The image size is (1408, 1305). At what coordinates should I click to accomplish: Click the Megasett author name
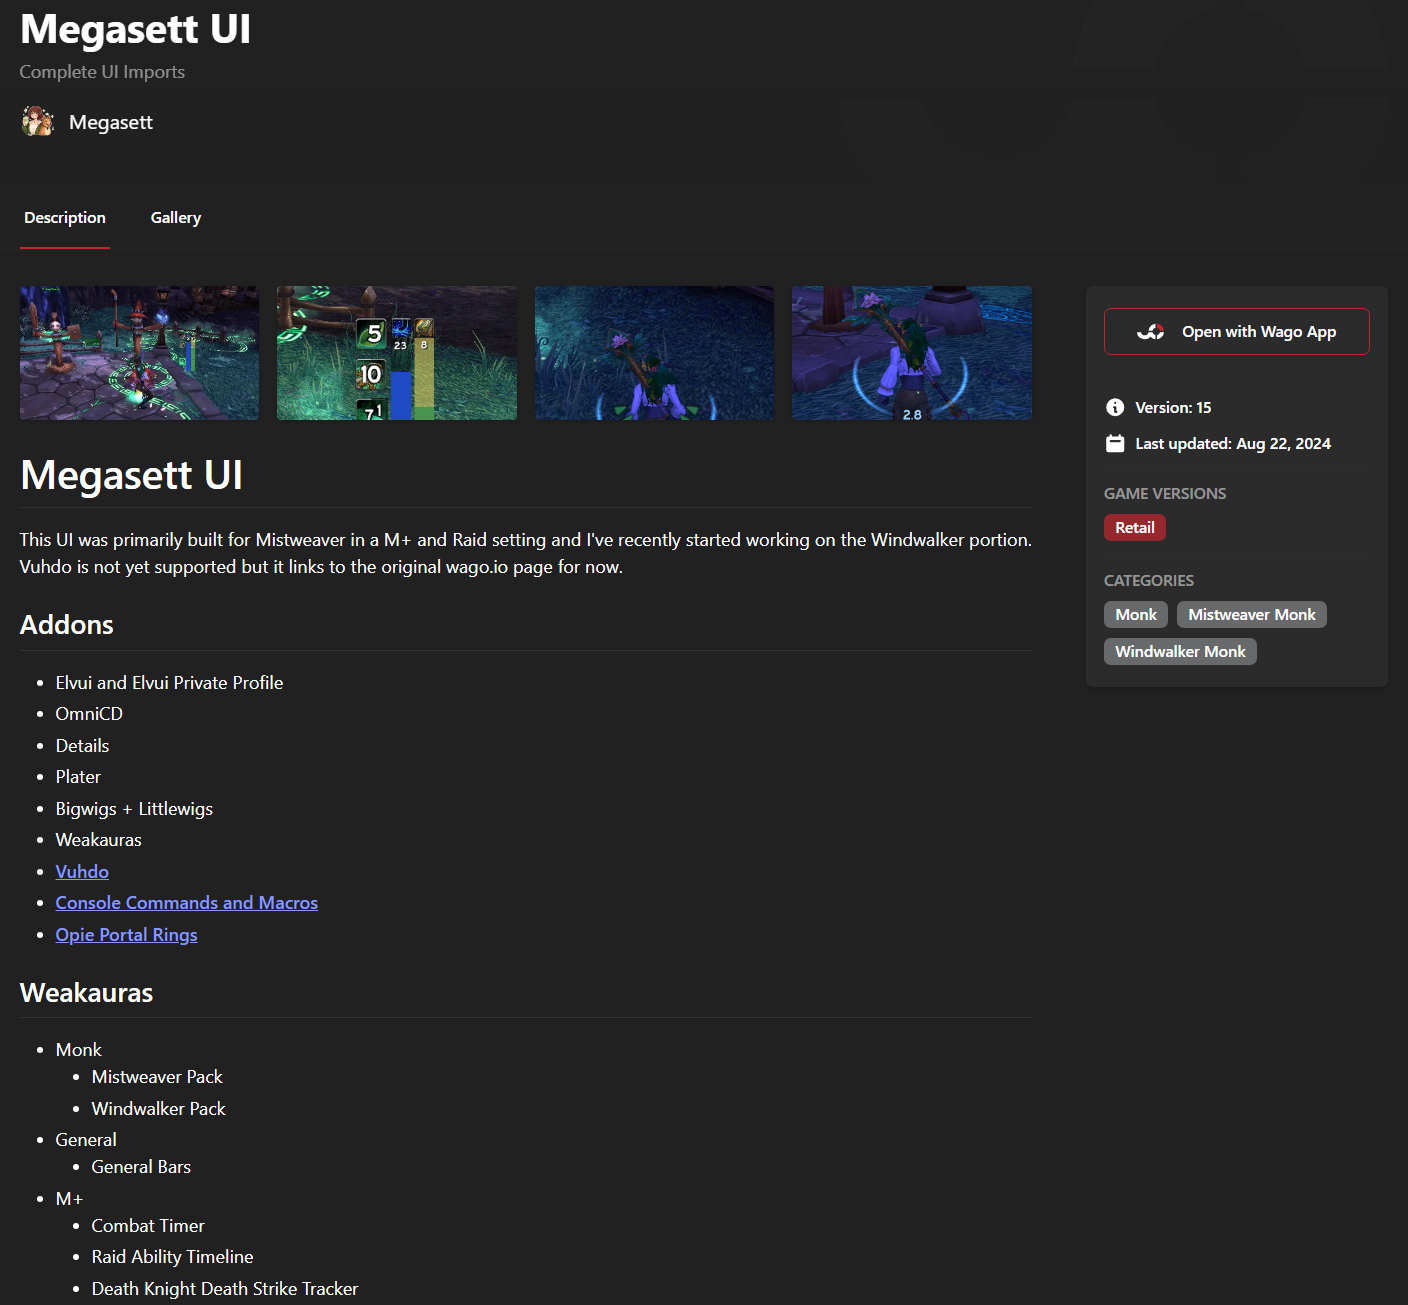(x=111, y=122)
